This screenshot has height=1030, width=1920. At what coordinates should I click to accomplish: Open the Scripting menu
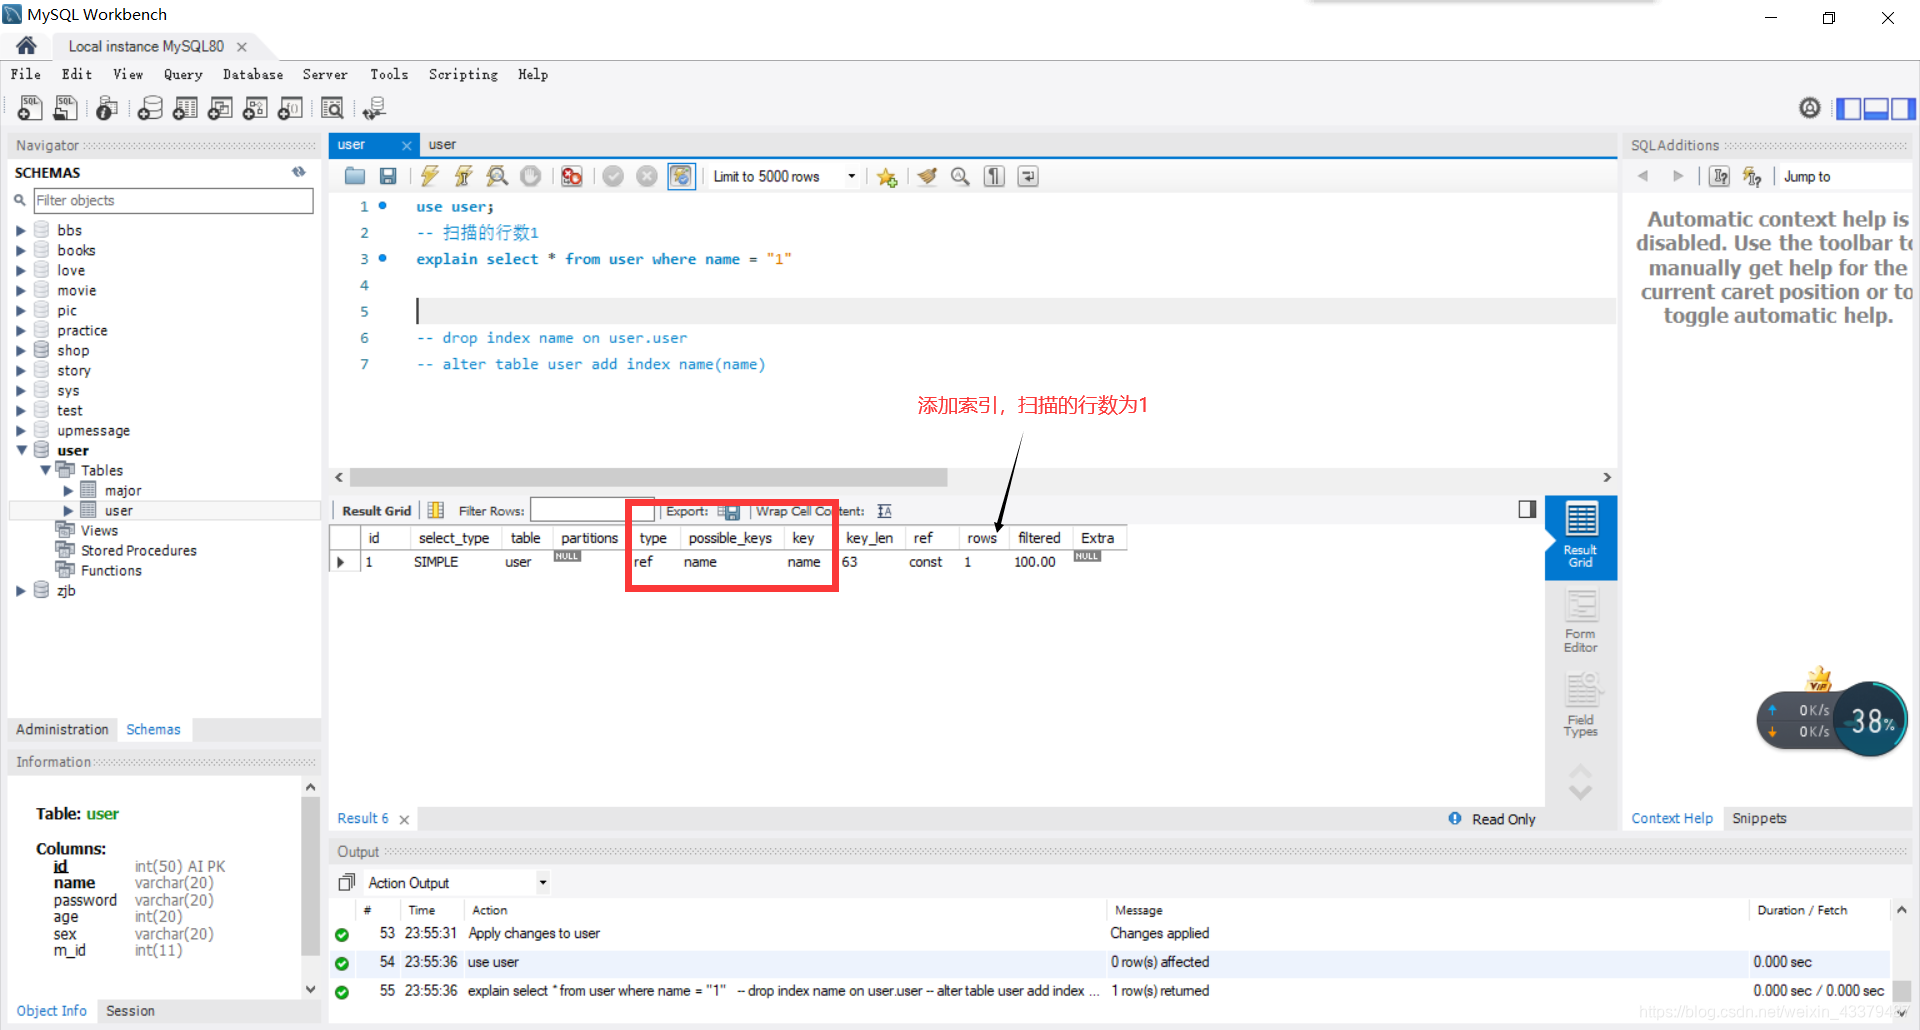[x=463, y=75]
